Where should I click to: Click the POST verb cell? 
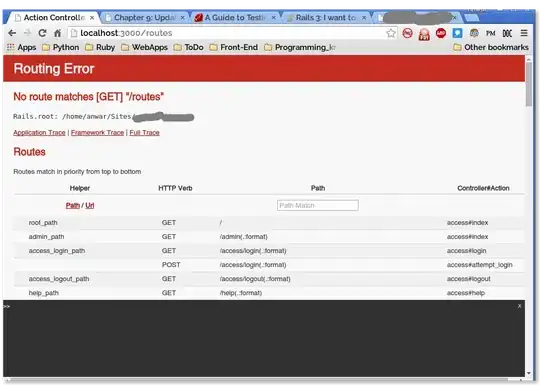coord(171,265)
